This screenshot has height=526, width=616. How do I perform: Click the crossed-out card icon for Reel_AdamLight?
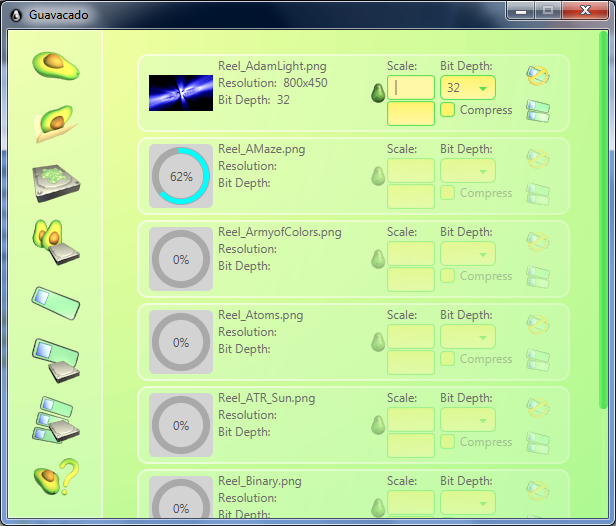[538, 75]
